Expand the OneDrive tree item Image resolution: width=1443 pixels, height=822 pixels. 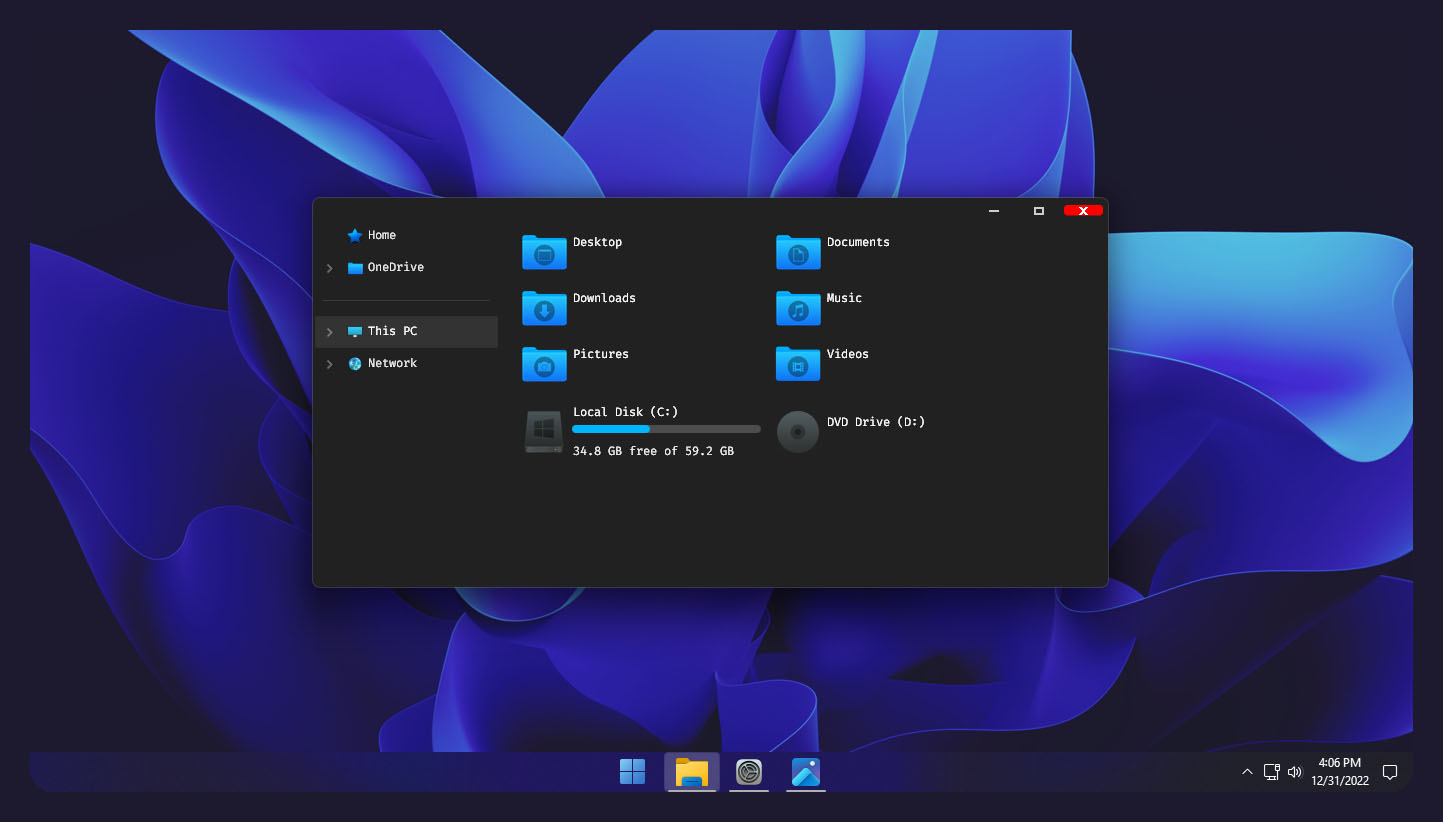click(x=330, y=268)
